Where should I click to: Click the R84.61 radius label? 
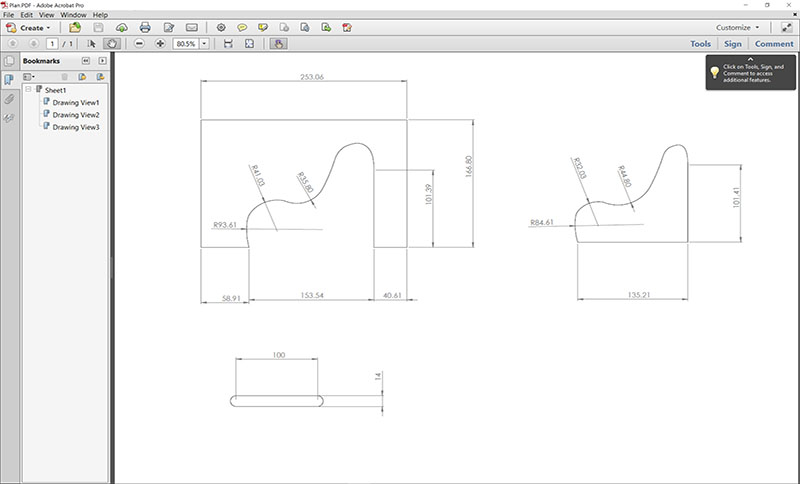[x=542, y=222]
